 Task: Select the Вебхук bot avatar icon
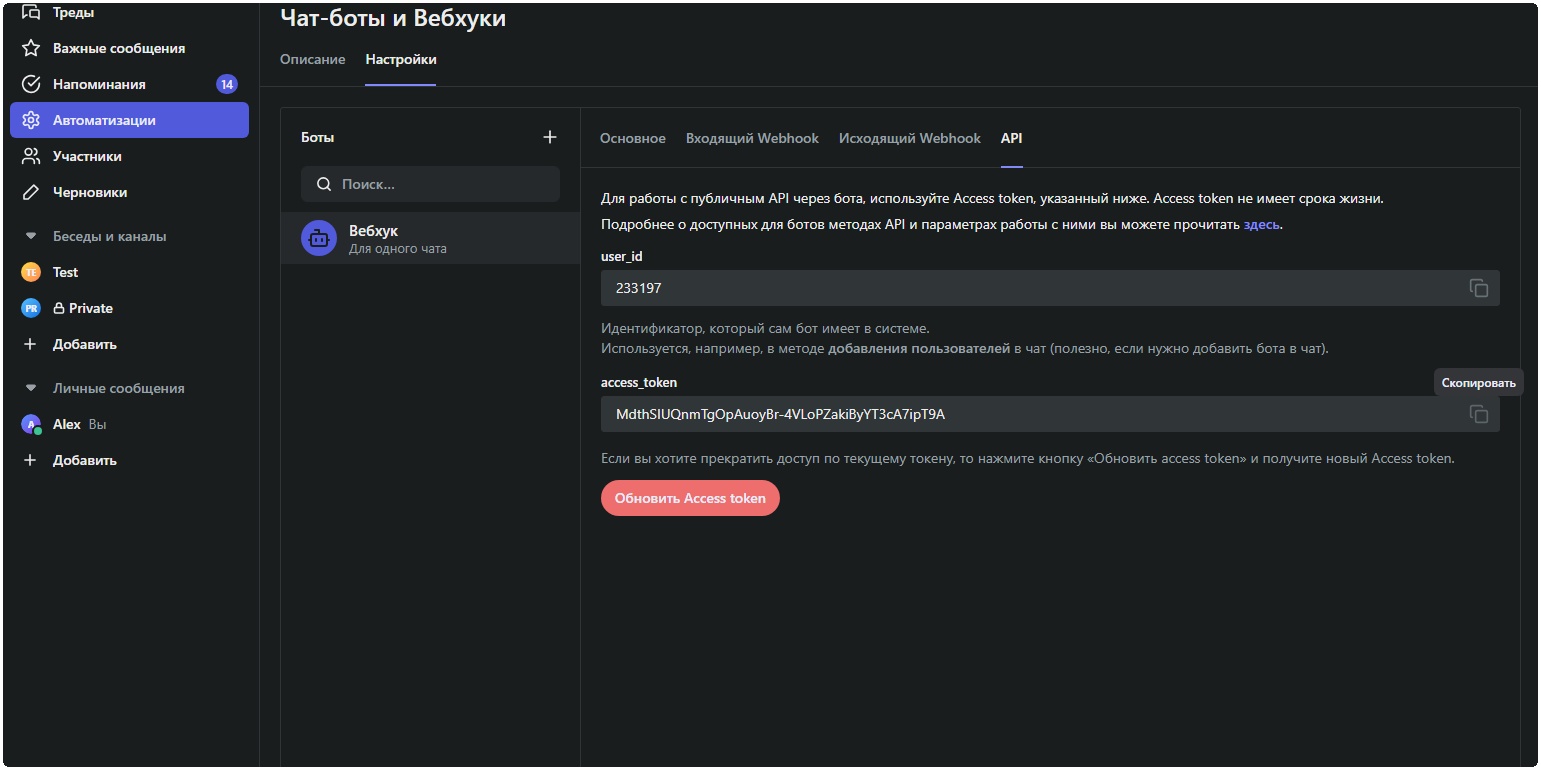(x=319, y=238)
